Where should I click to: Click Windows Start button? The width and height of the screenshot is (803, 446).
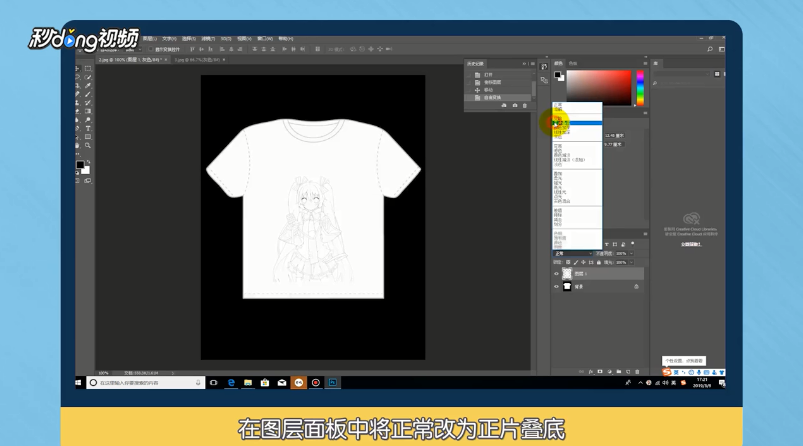pos(78,383)
